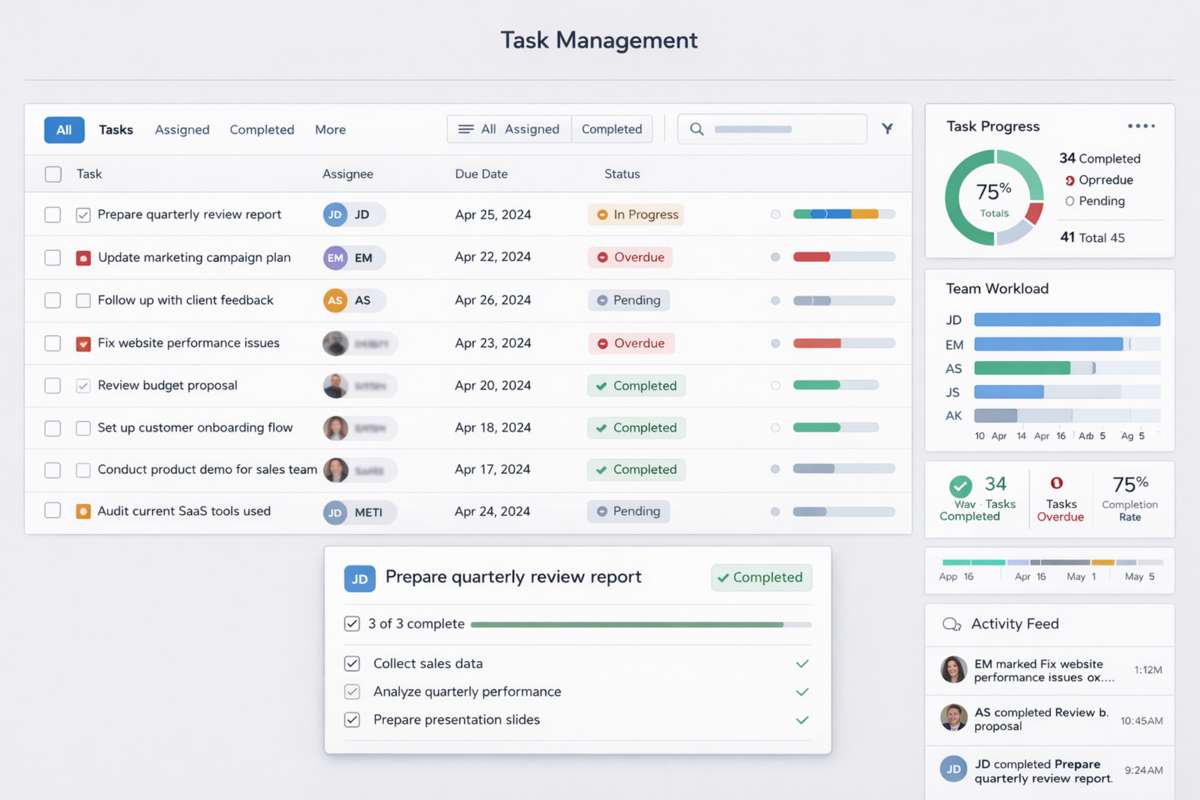Switch to the Assigned tab

click(x=182, y=129)
